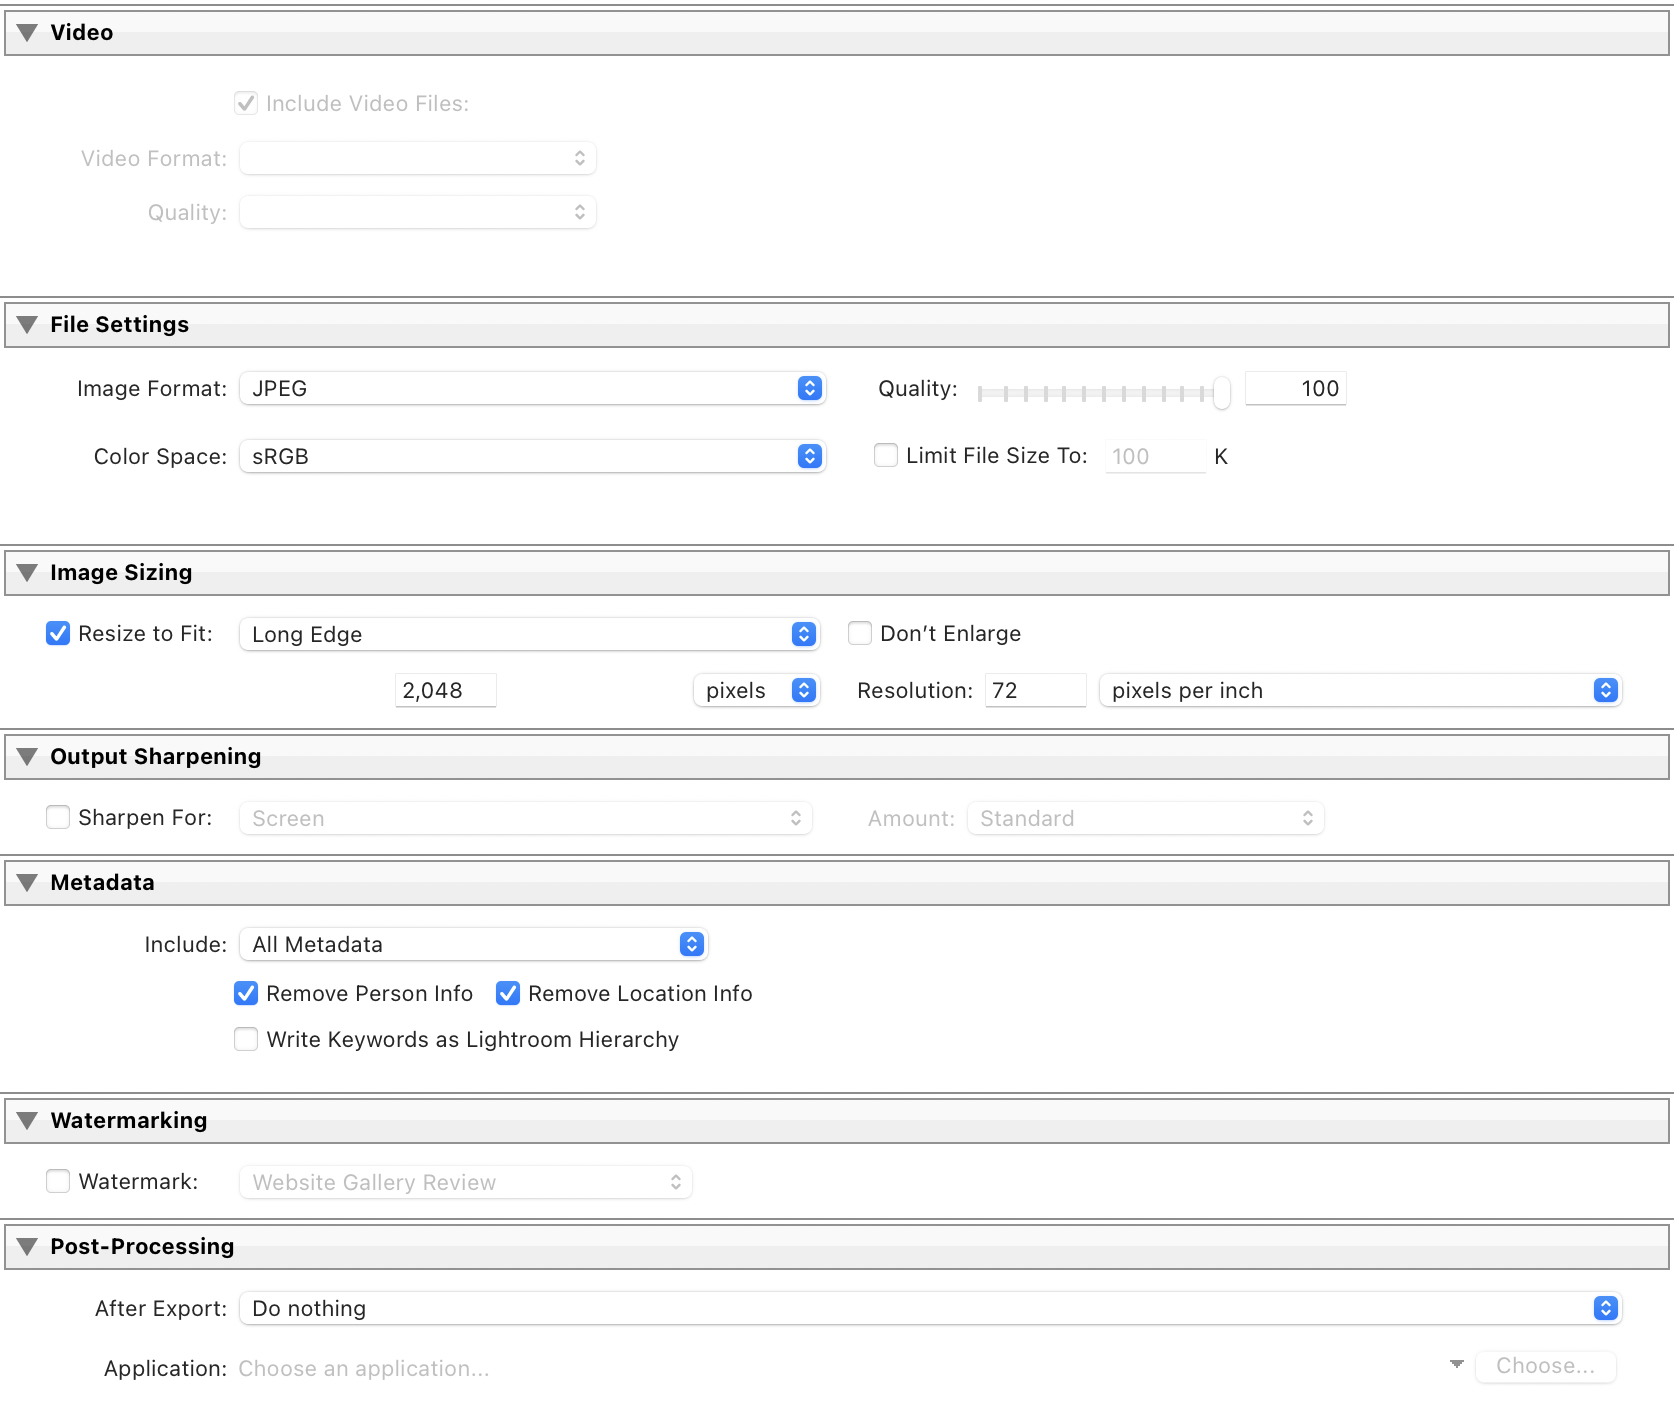The width and height of the screenshot is (1674, 1408).
Task: Uncheck Remove Location Info
Action: pos(508,994)
